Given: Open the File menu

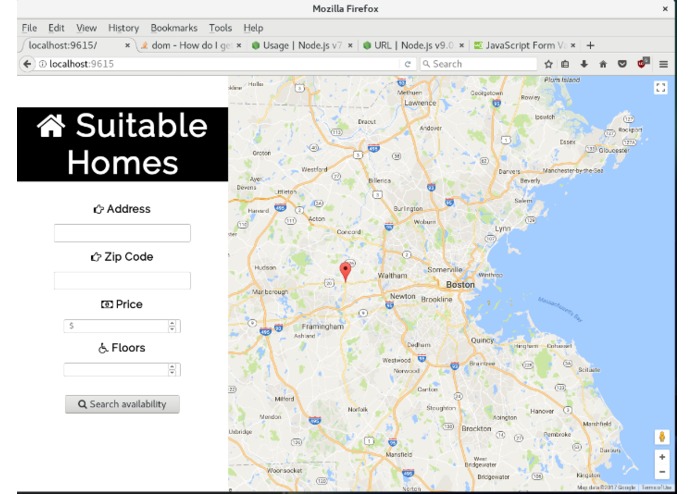Looking at the screenshot, I should [x=29, y=28].
